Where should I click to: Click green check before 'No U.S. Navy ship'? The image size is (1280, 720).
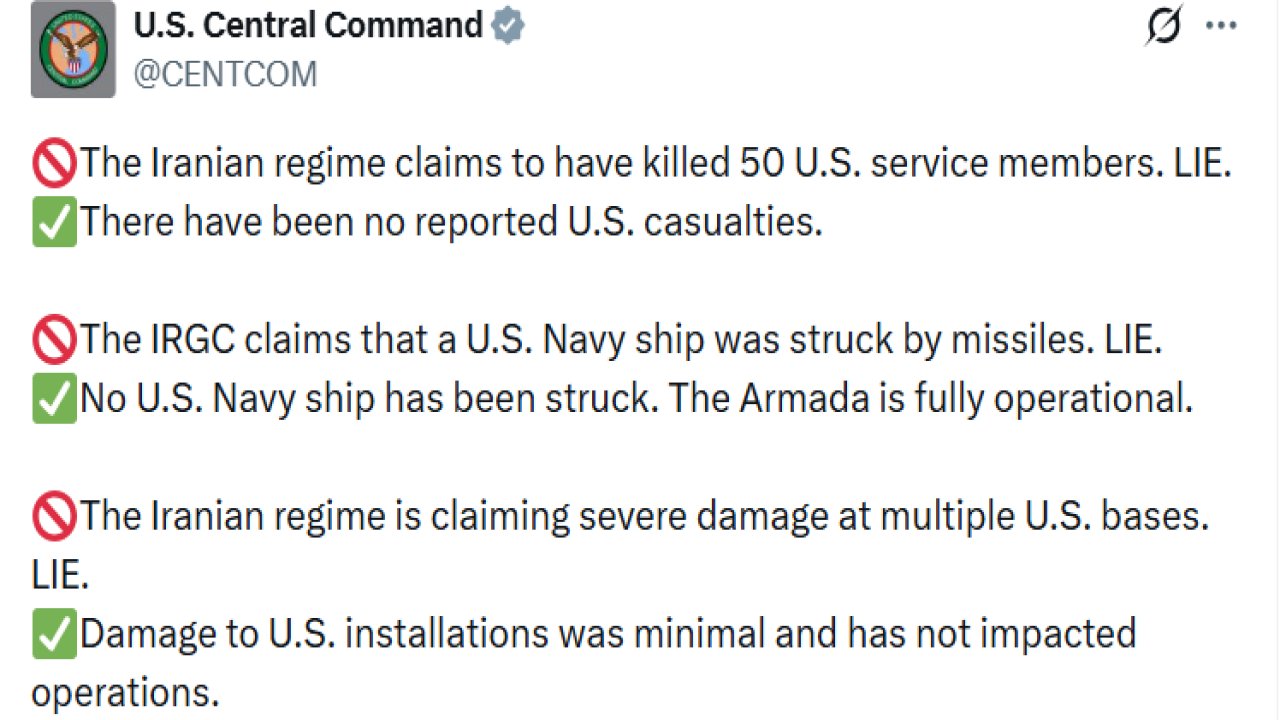(54, 400)
